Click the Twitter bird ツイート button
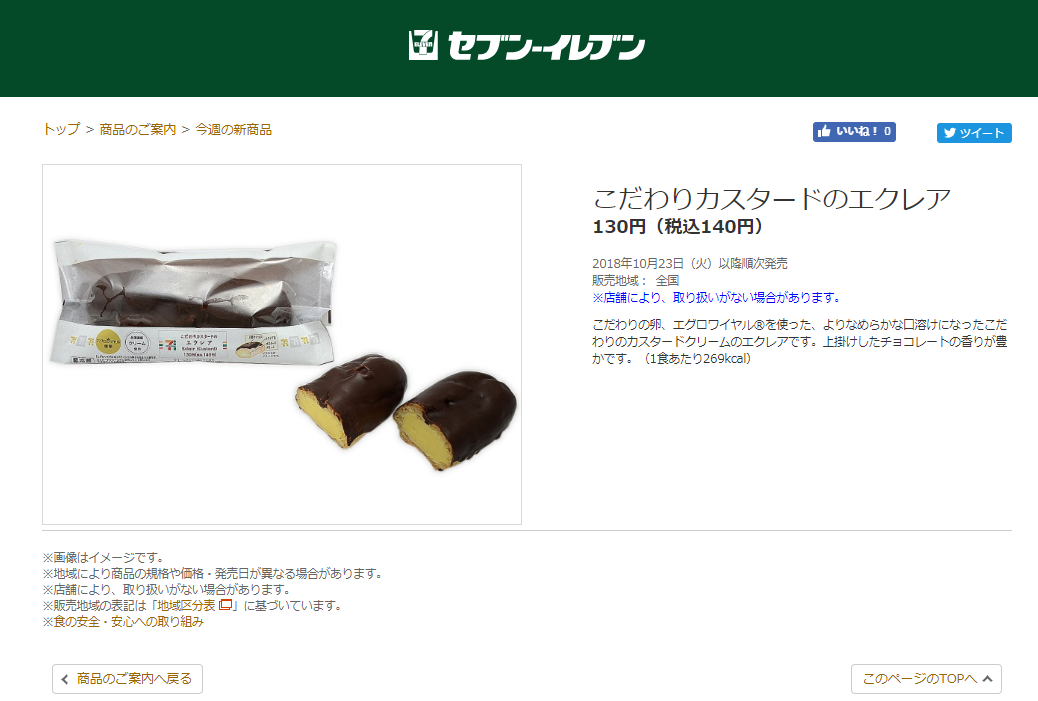The height and width of the screenshot is (701, 1038). point(974,132)
